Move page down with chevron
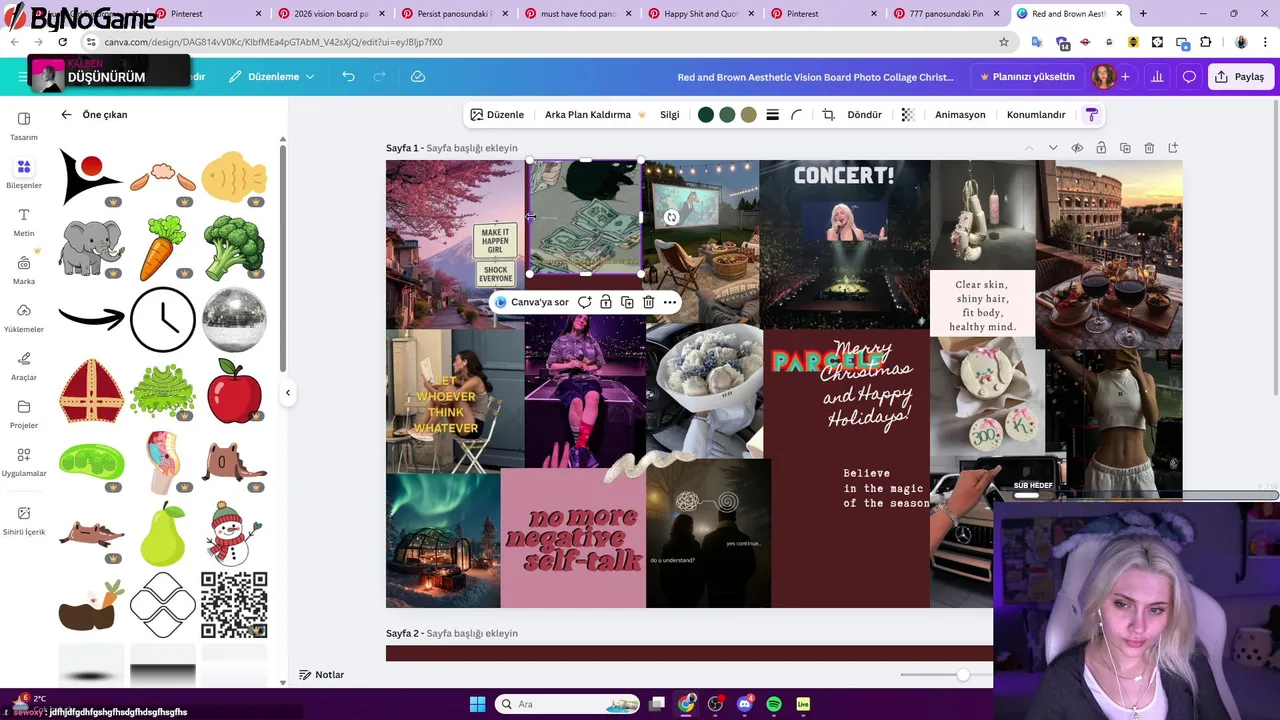Image resolution: width=1280 pixels, height=720 pixels. [x=1053, y=148]
